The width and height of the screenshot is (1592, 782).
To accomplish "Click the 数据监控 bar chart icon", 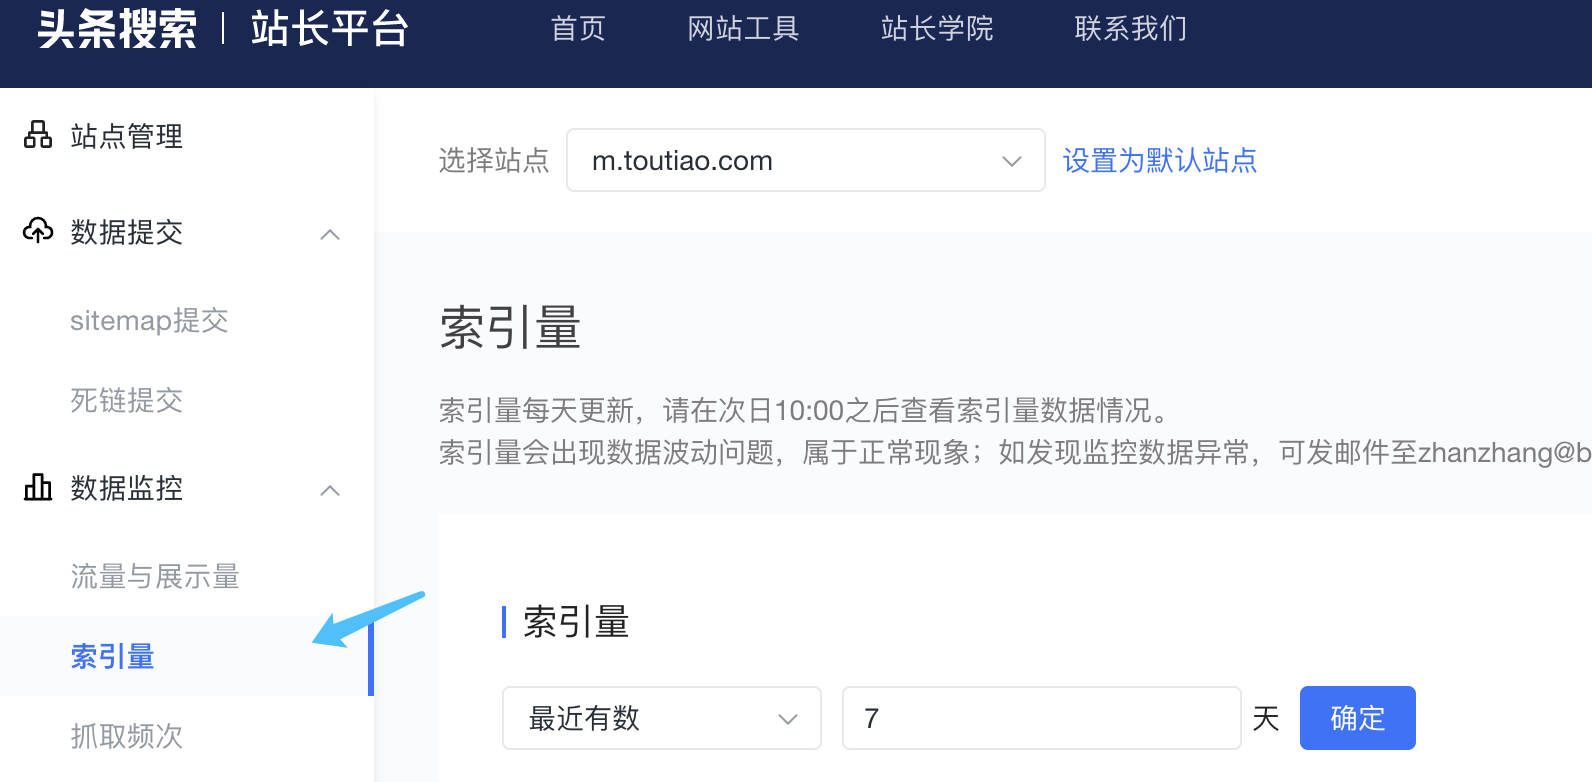I will pos(38,487).
